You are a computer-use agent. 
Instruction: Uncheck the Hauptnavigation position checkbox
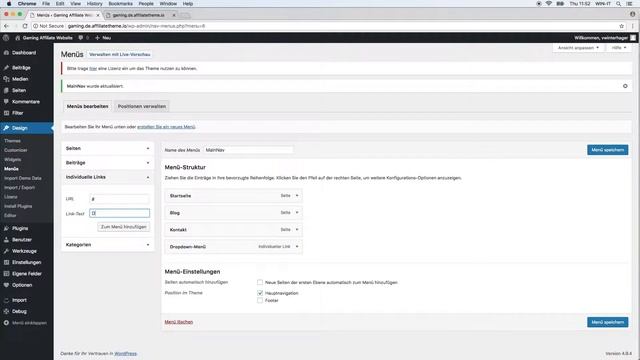260,293
